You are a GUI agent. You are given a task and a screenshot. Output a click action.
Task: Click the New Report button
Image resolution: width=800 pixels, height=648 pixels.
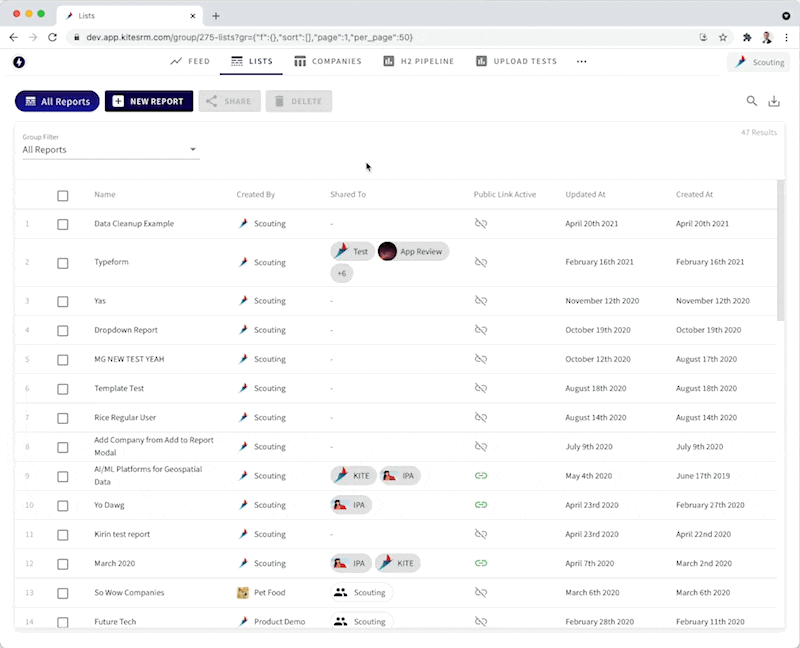pyautogui.click(x=149, y=101)
